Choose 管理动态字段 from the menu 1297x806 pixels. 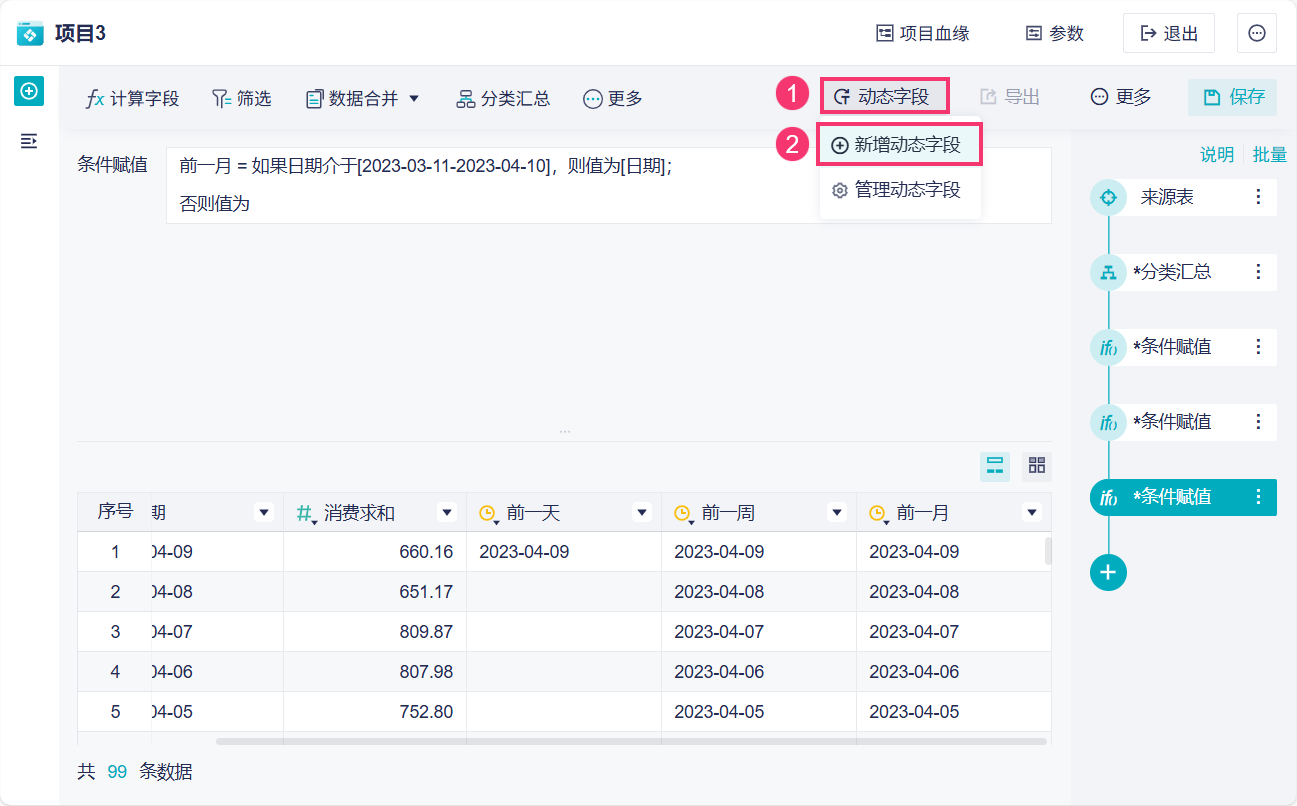[898, 190]
